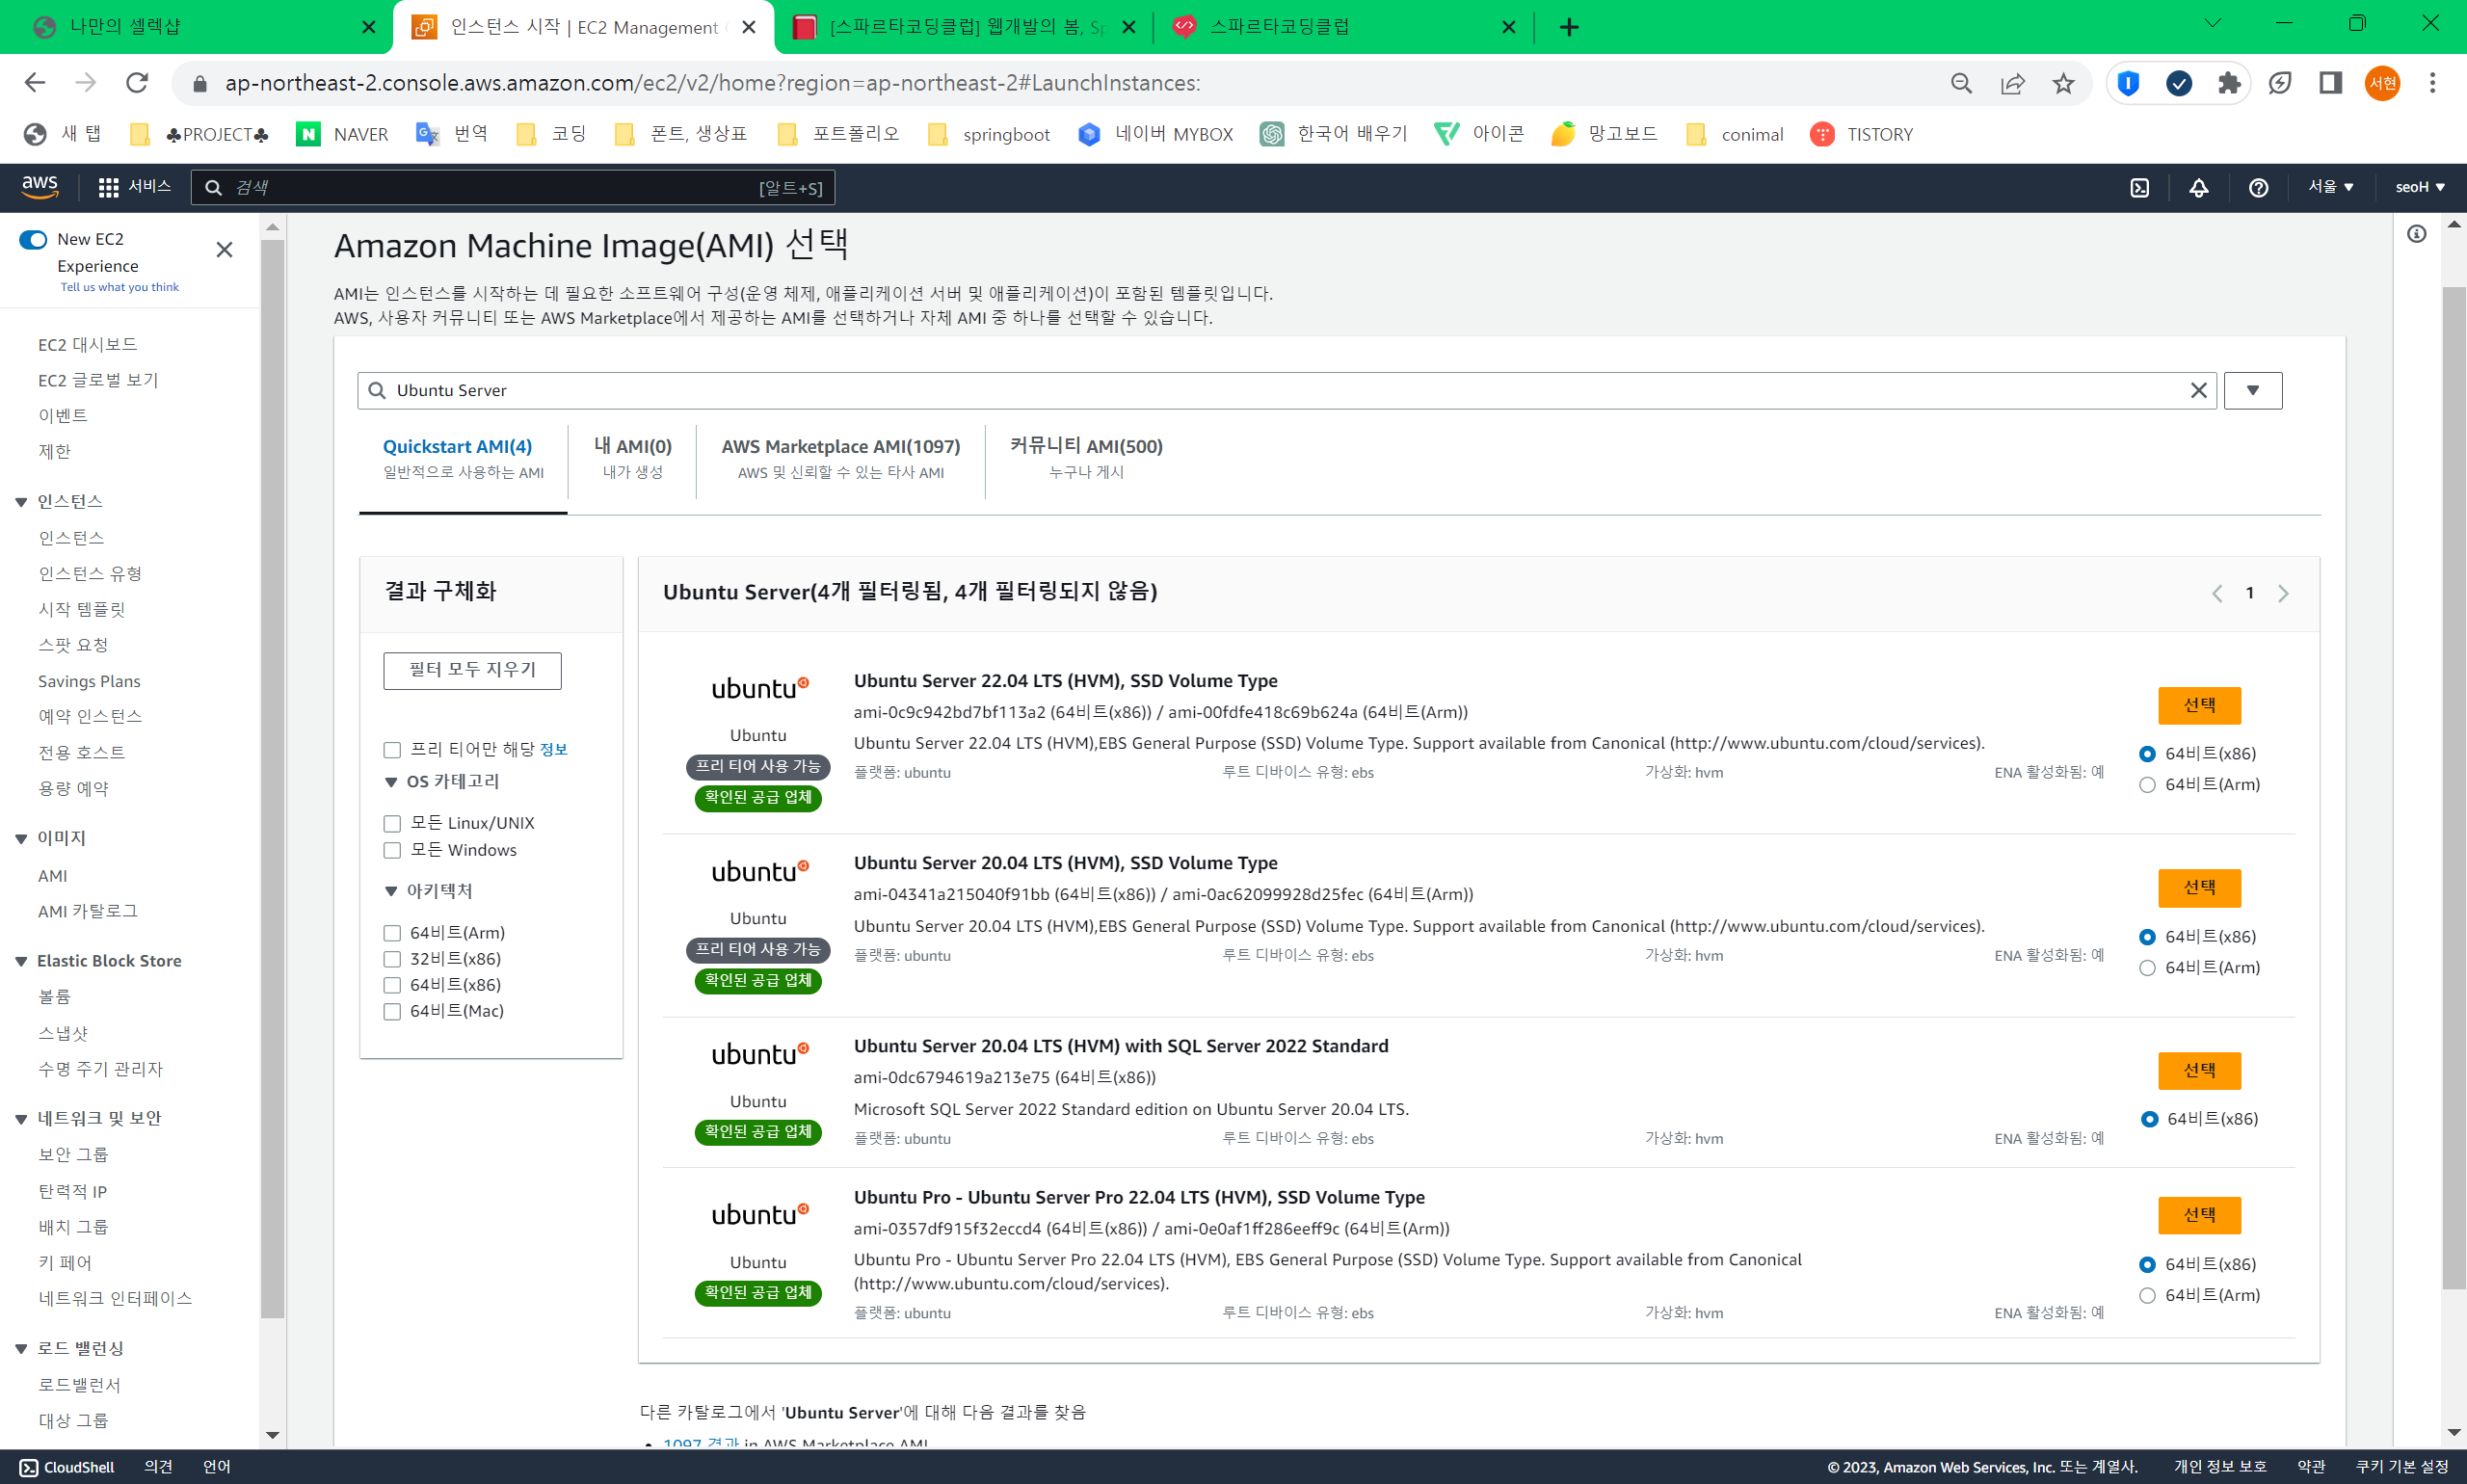This screenshot has width=2467, height=1484.
Task: Open the 네이버 MYBOX bookmark
Action: tap(1155, 134)
